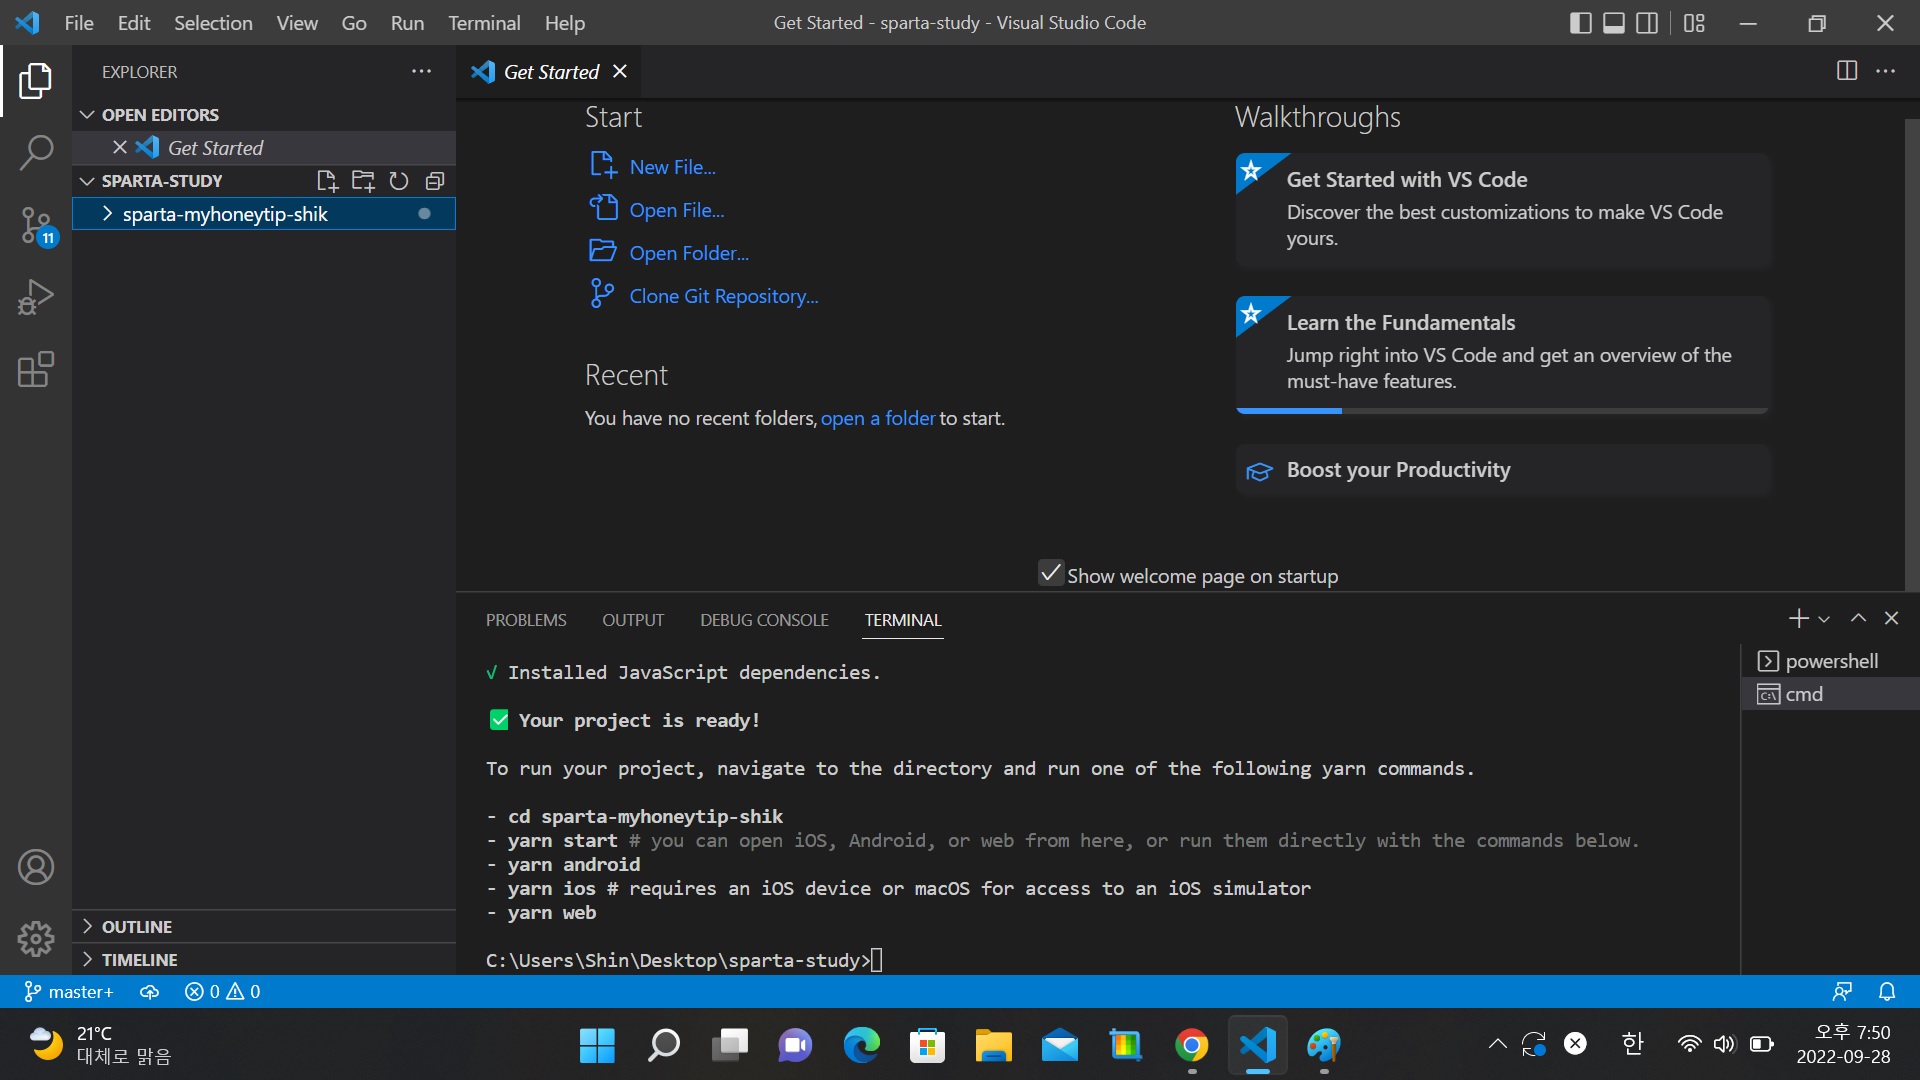Select the cmd terminal instance
This screenshot has height=1080, width=1920.
point(1831,694)
